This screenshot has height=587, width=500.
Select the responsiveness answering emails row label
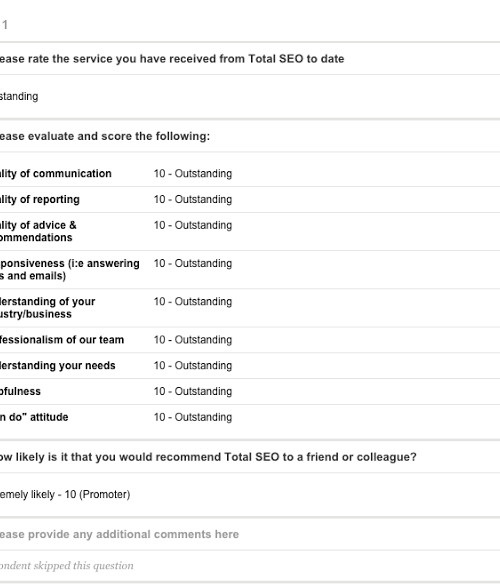click(x=70, y=270)
